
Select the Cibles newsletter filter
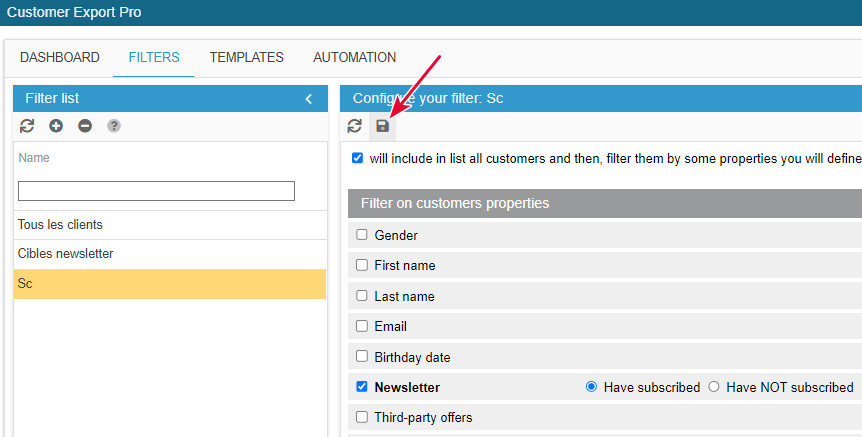[66, 254]
